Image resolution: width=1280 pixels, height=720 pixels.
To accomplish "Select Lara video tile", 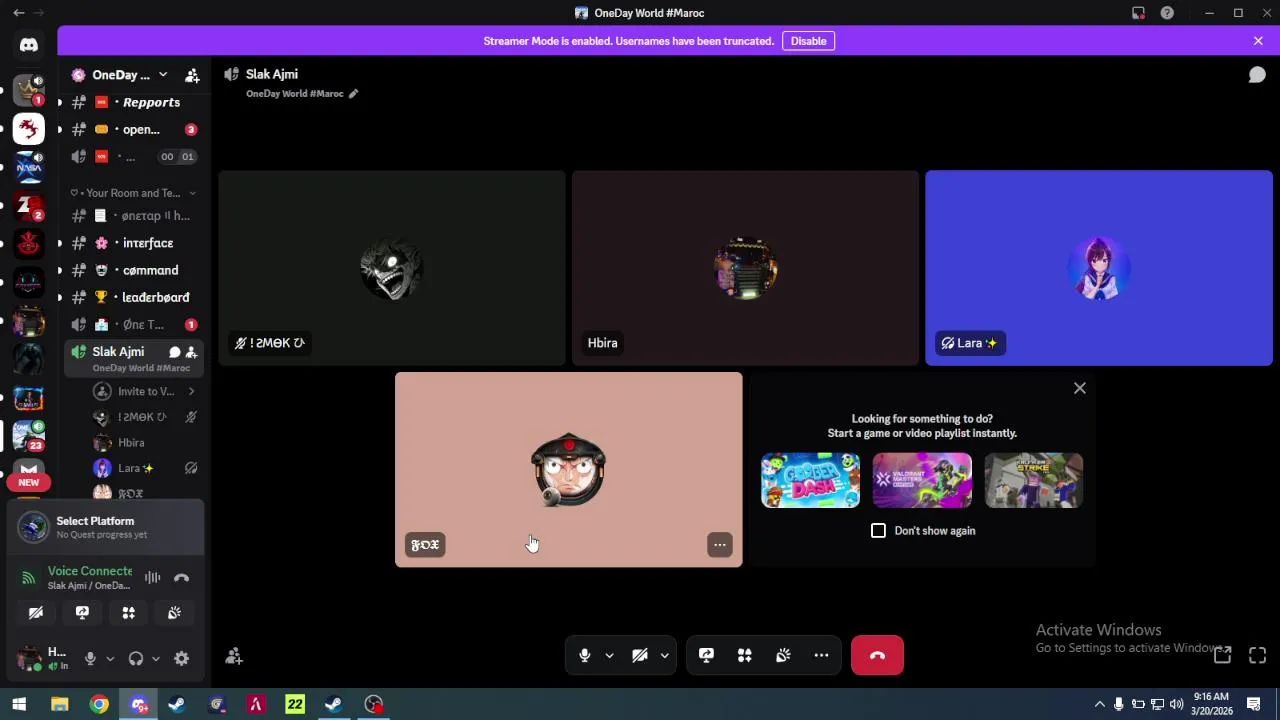I will 1099,268.
